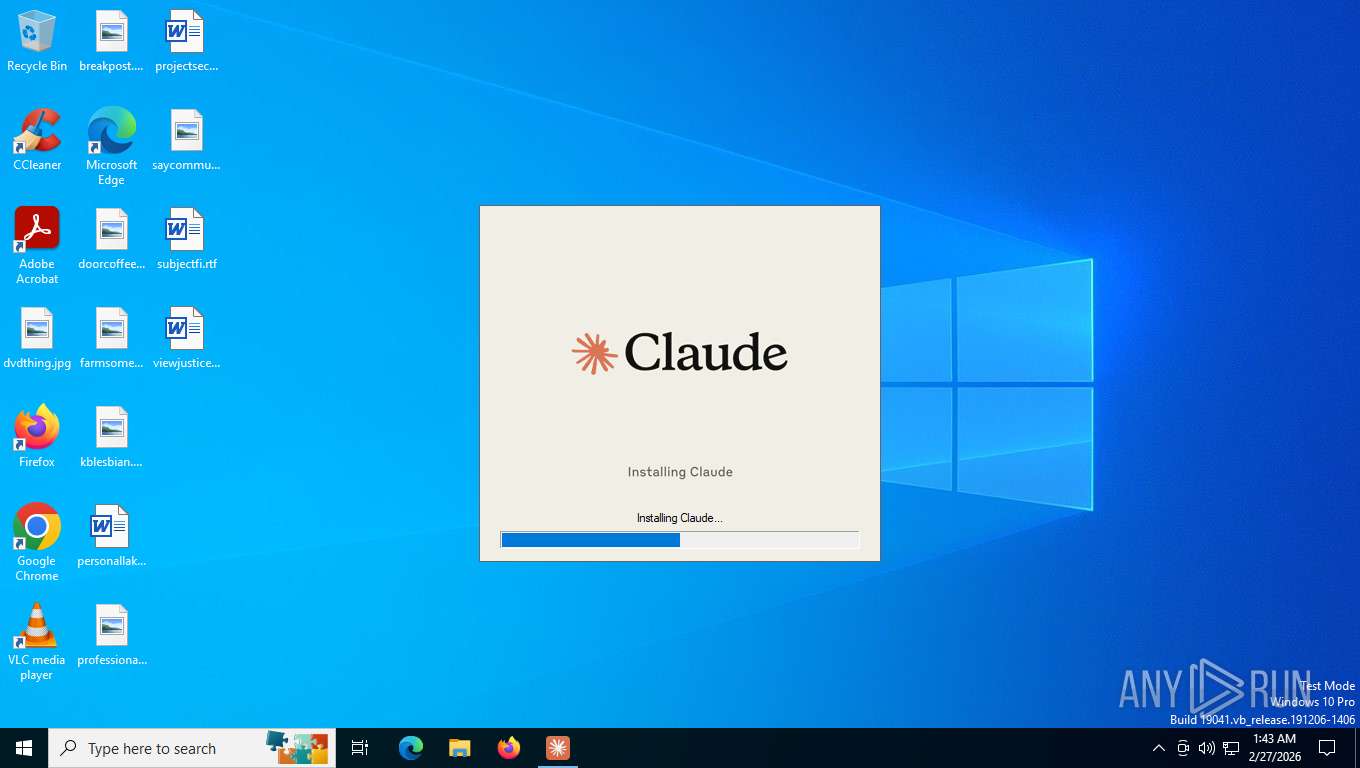Image resolution: width=1360 pixels, height=768 pixels.
Task: Click the Claude installer taskbar icon
Action: (557, 748)
